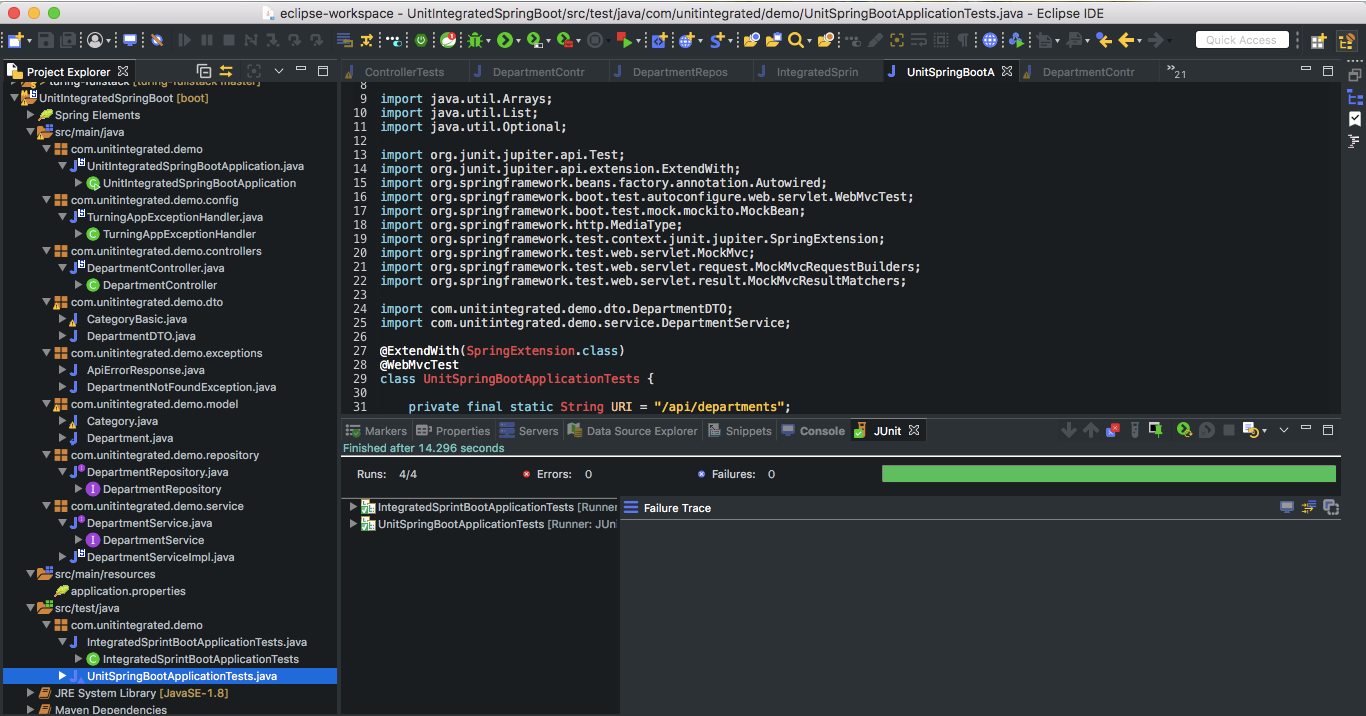Toggle Scroll Lock in JUnit view
The height and width of the screenshot is (716, 1366).
pos(1135,430)
